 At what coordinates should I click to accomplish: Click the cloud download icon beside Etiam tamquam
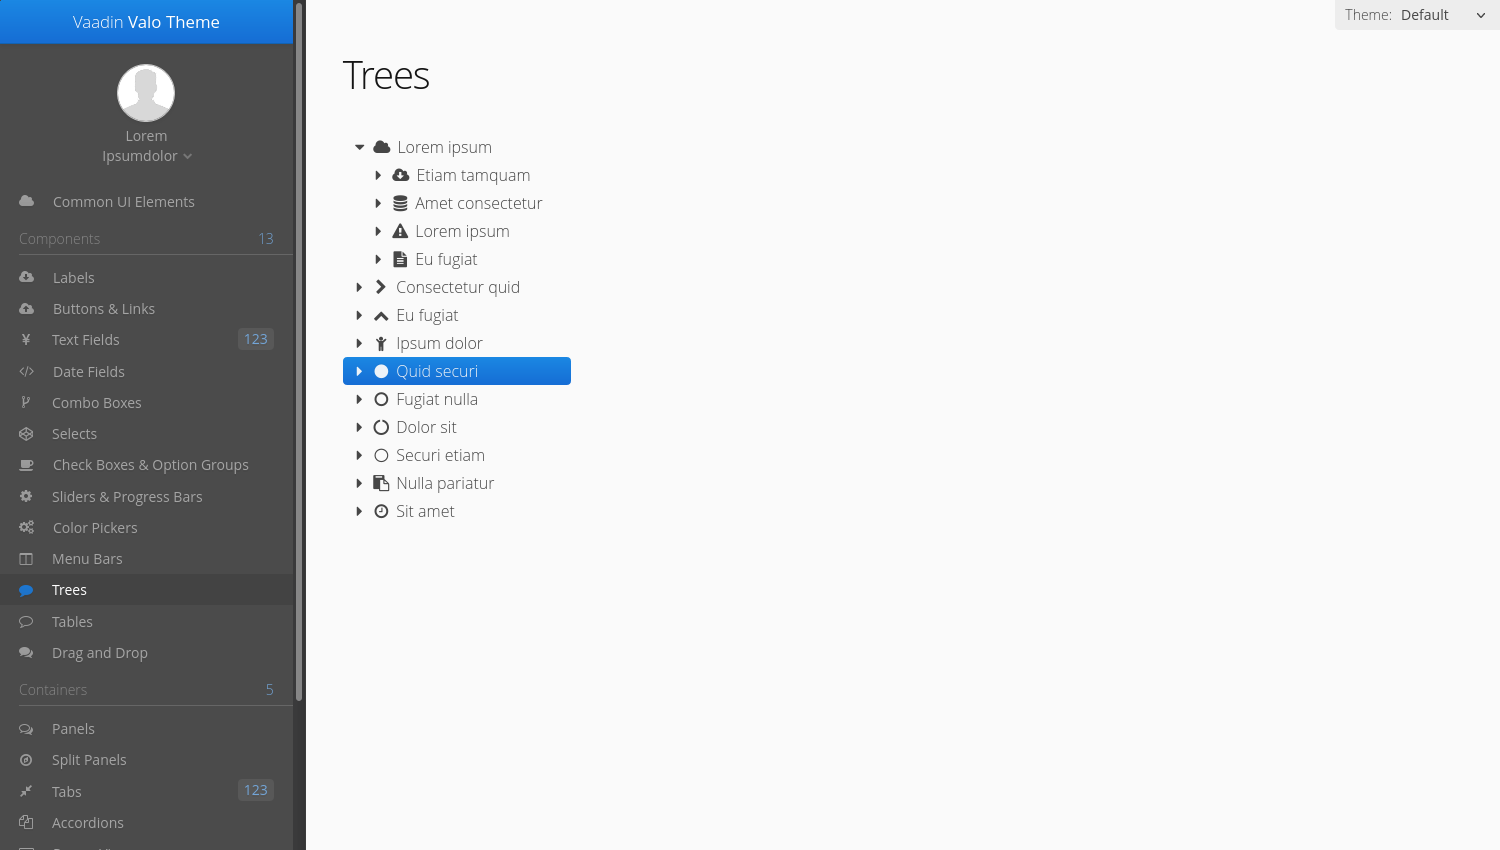click(x=400, y=175)
